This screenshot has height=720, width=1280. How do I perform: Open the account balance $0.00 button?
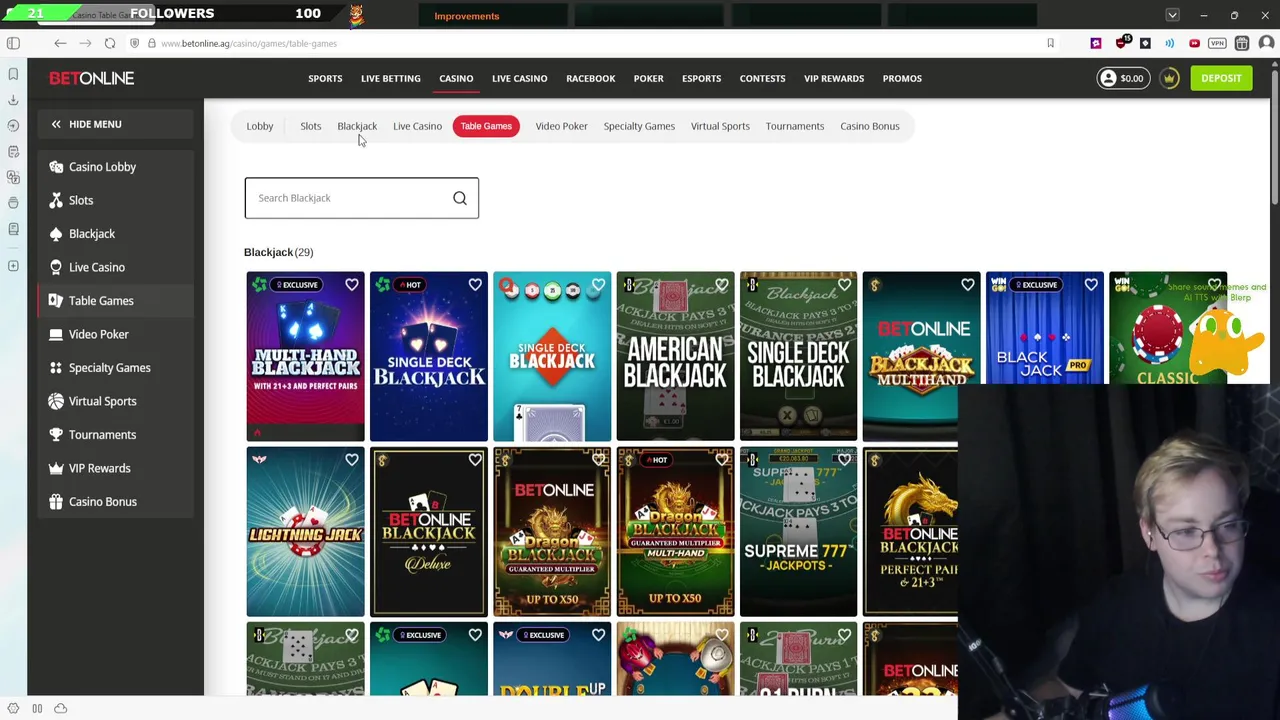1121,78
